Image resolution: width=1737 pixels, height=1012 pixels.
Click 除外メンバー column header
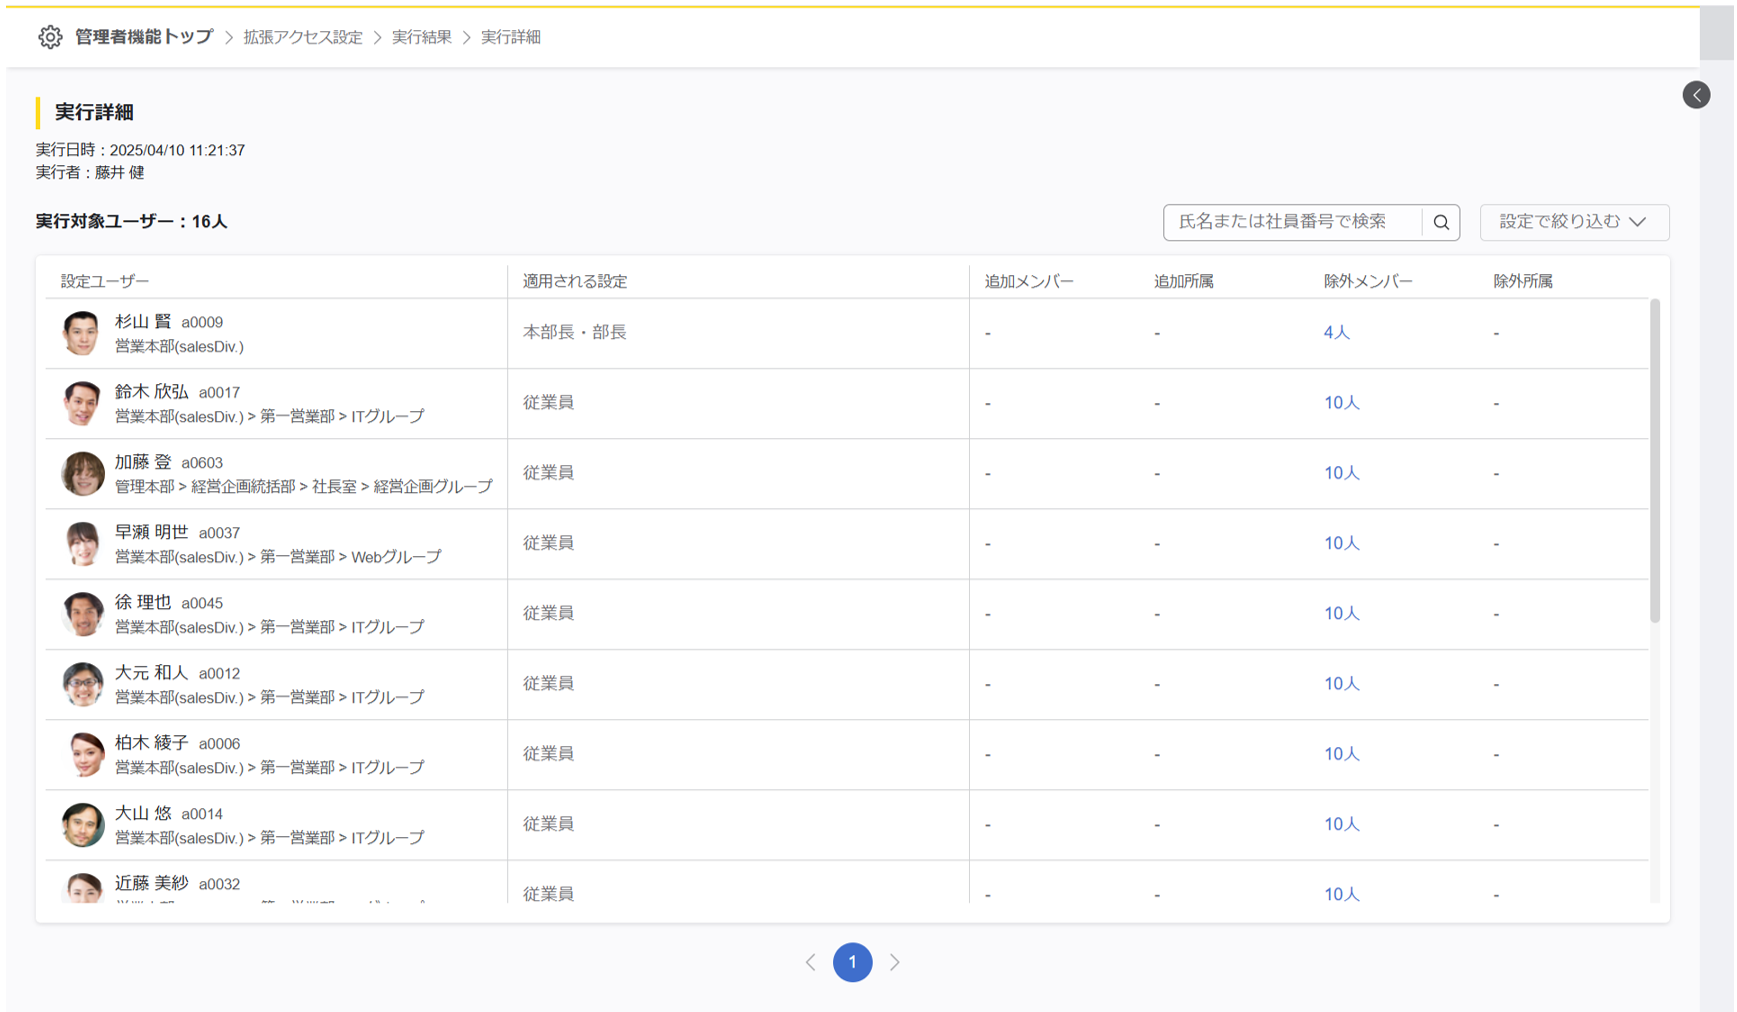[1368, 281]
